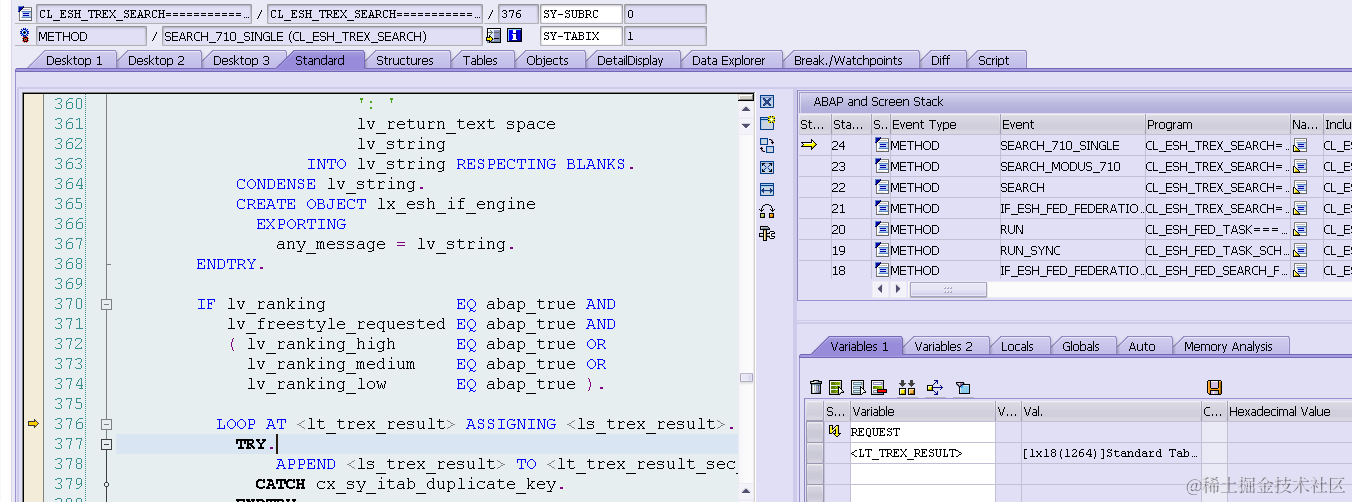Open the Memory Analysis tab

coord(1228,346)
